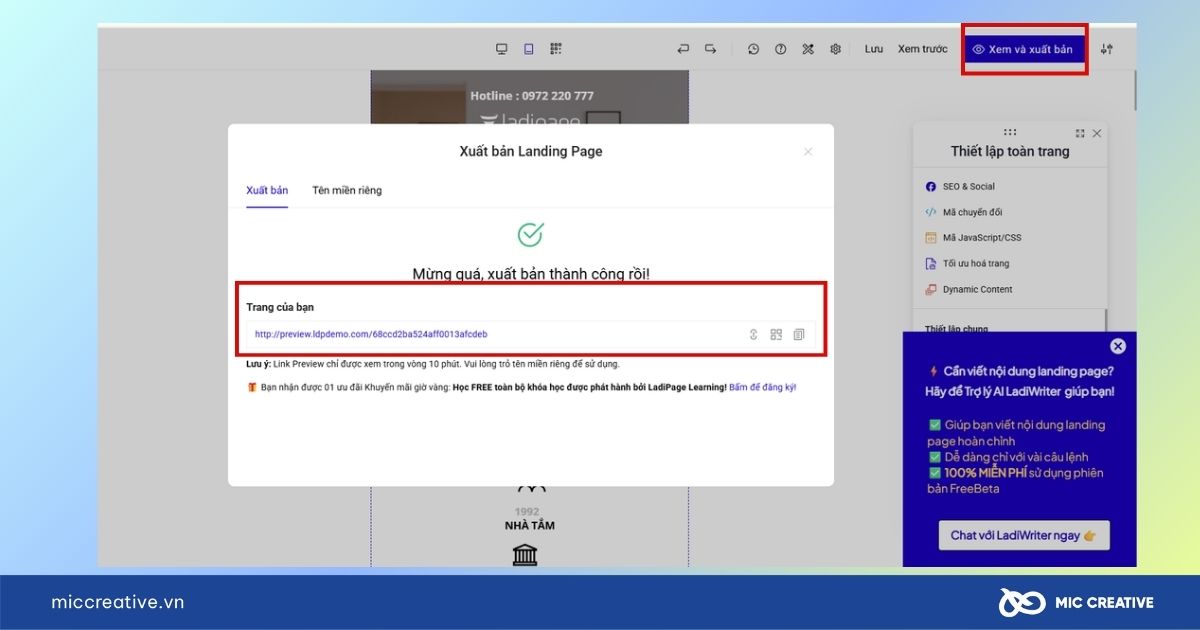Click Chat với LadiWriter ngay button

[1023, 535]
